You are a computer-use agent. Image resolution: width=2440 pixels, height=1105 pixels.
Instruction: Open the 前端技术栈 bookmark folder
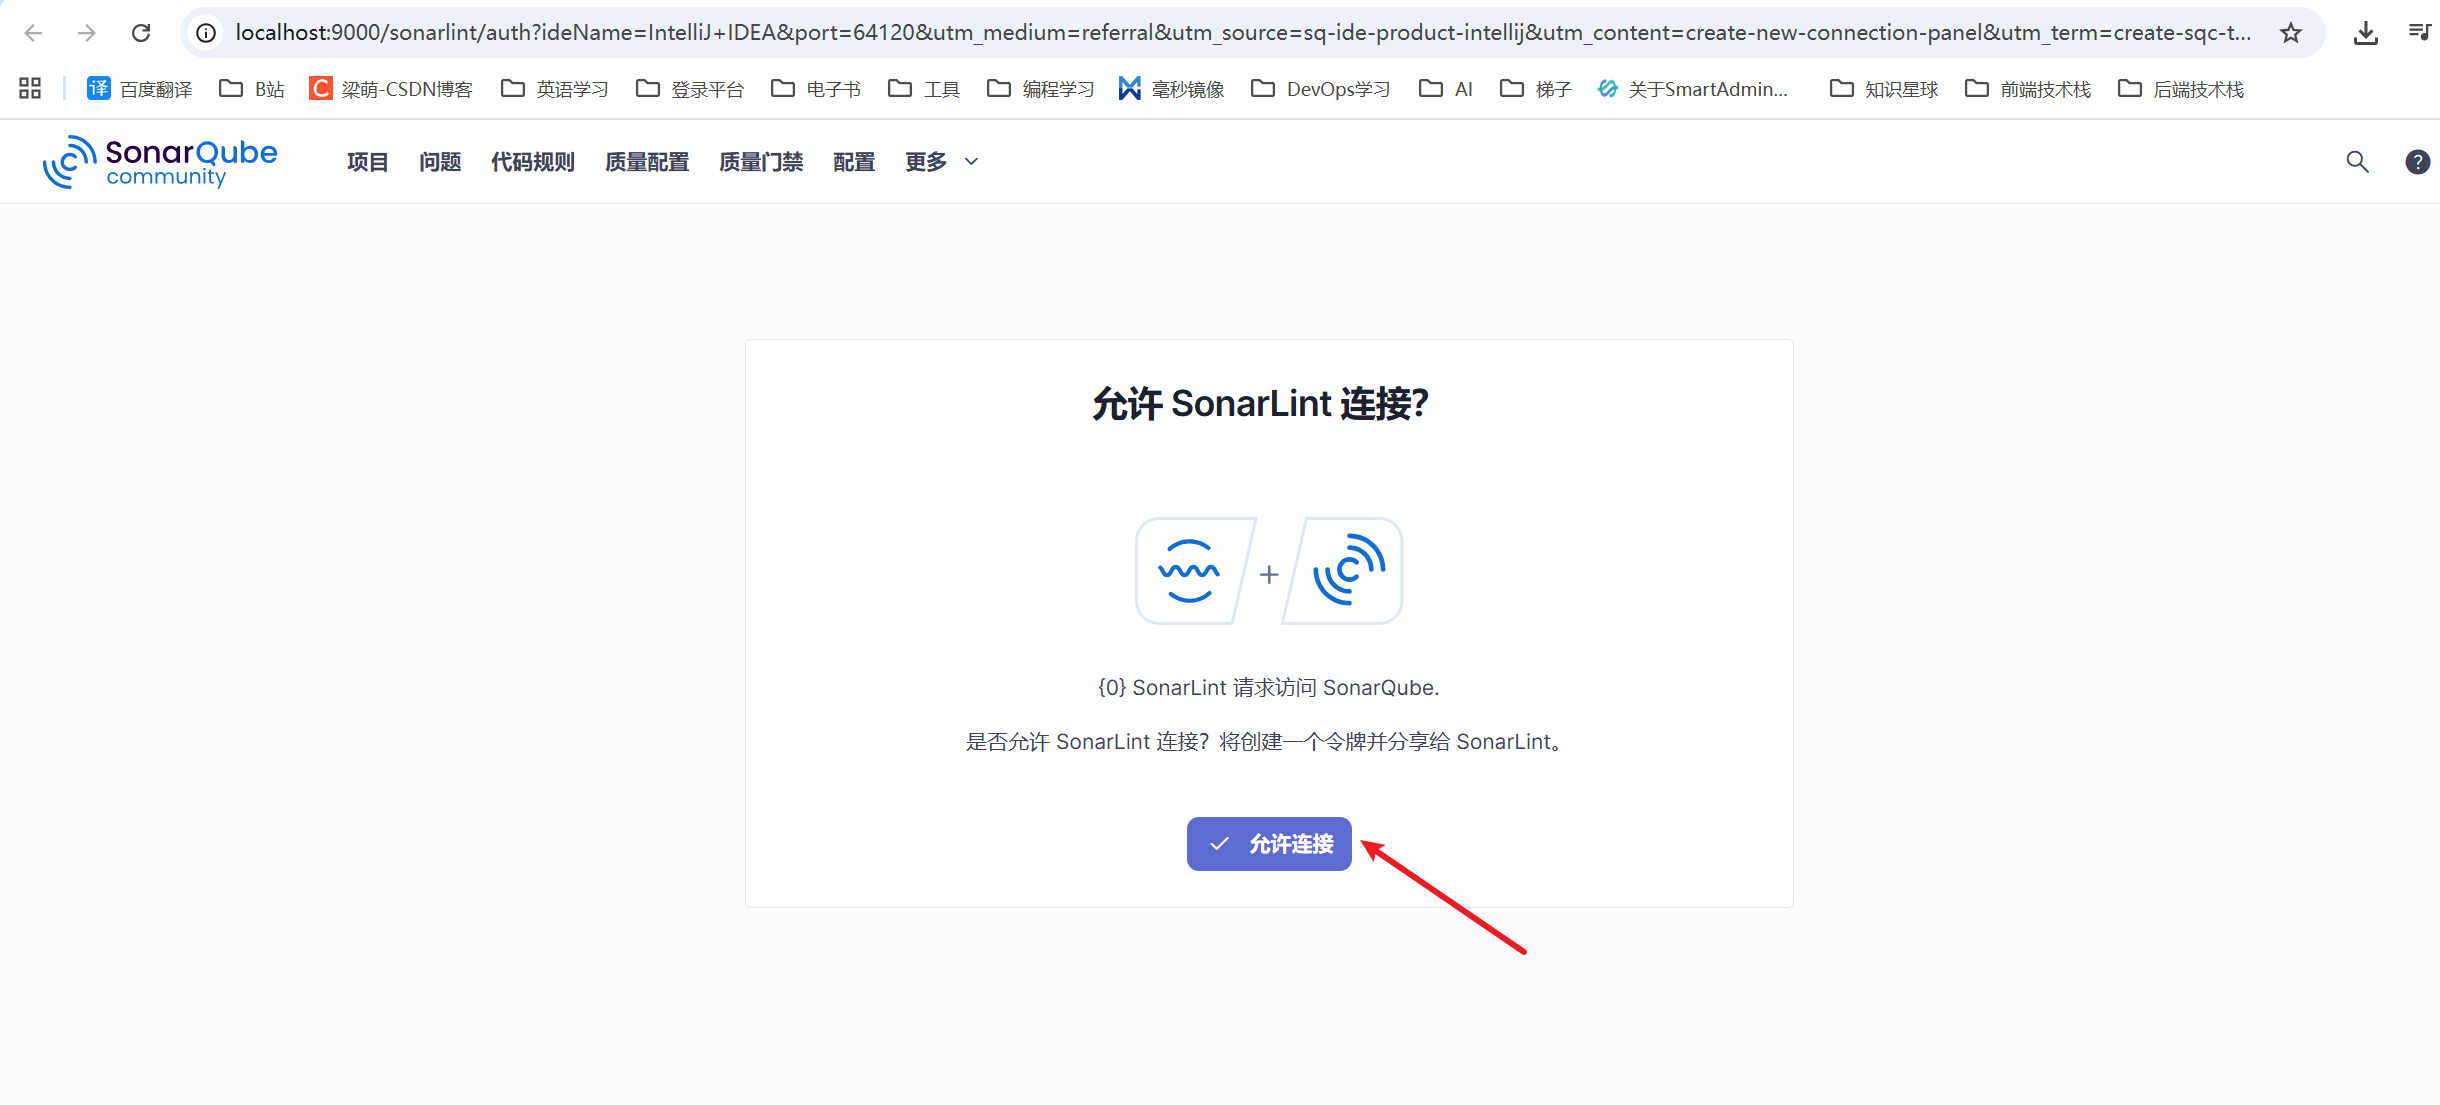[x=2028, y=89]
